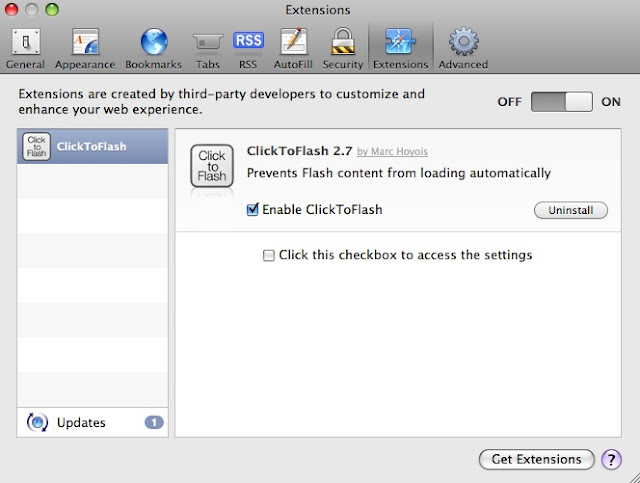Viewport: 640px width, 483px height.
Task: Click 'Prevents Flash content from loading automatically' text
Action: coord(399,173)
